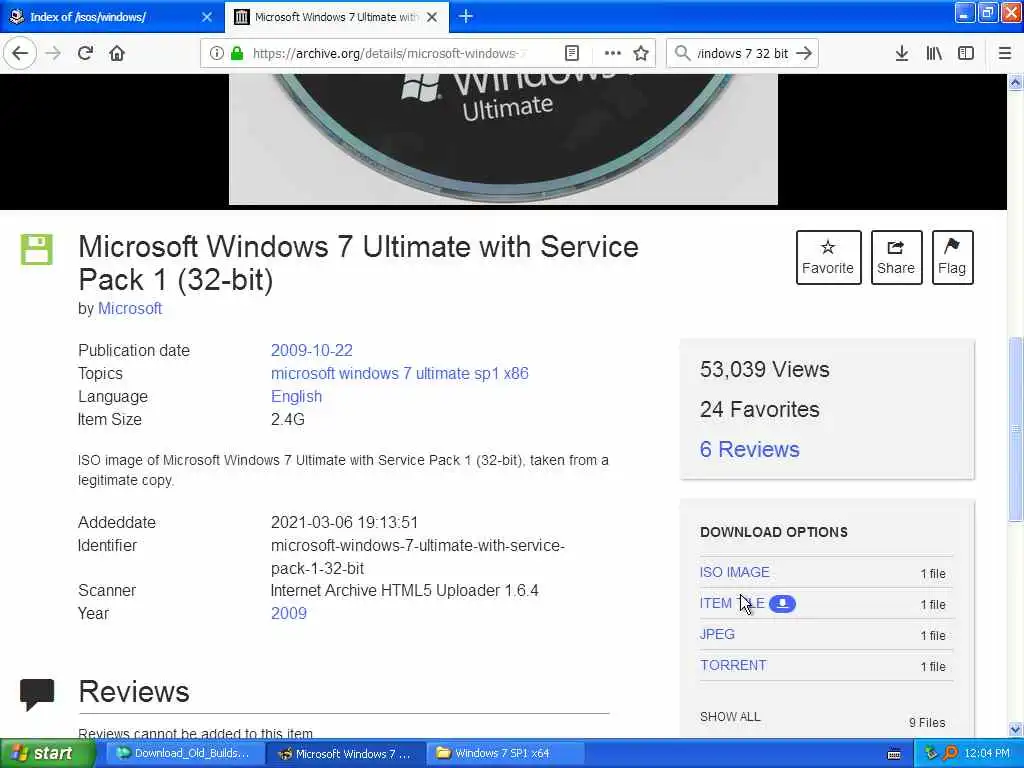Expand SHOW ALL download files
Image resolution: width=1024 pixels, height=768 pixels.
(x=730, y=716)
